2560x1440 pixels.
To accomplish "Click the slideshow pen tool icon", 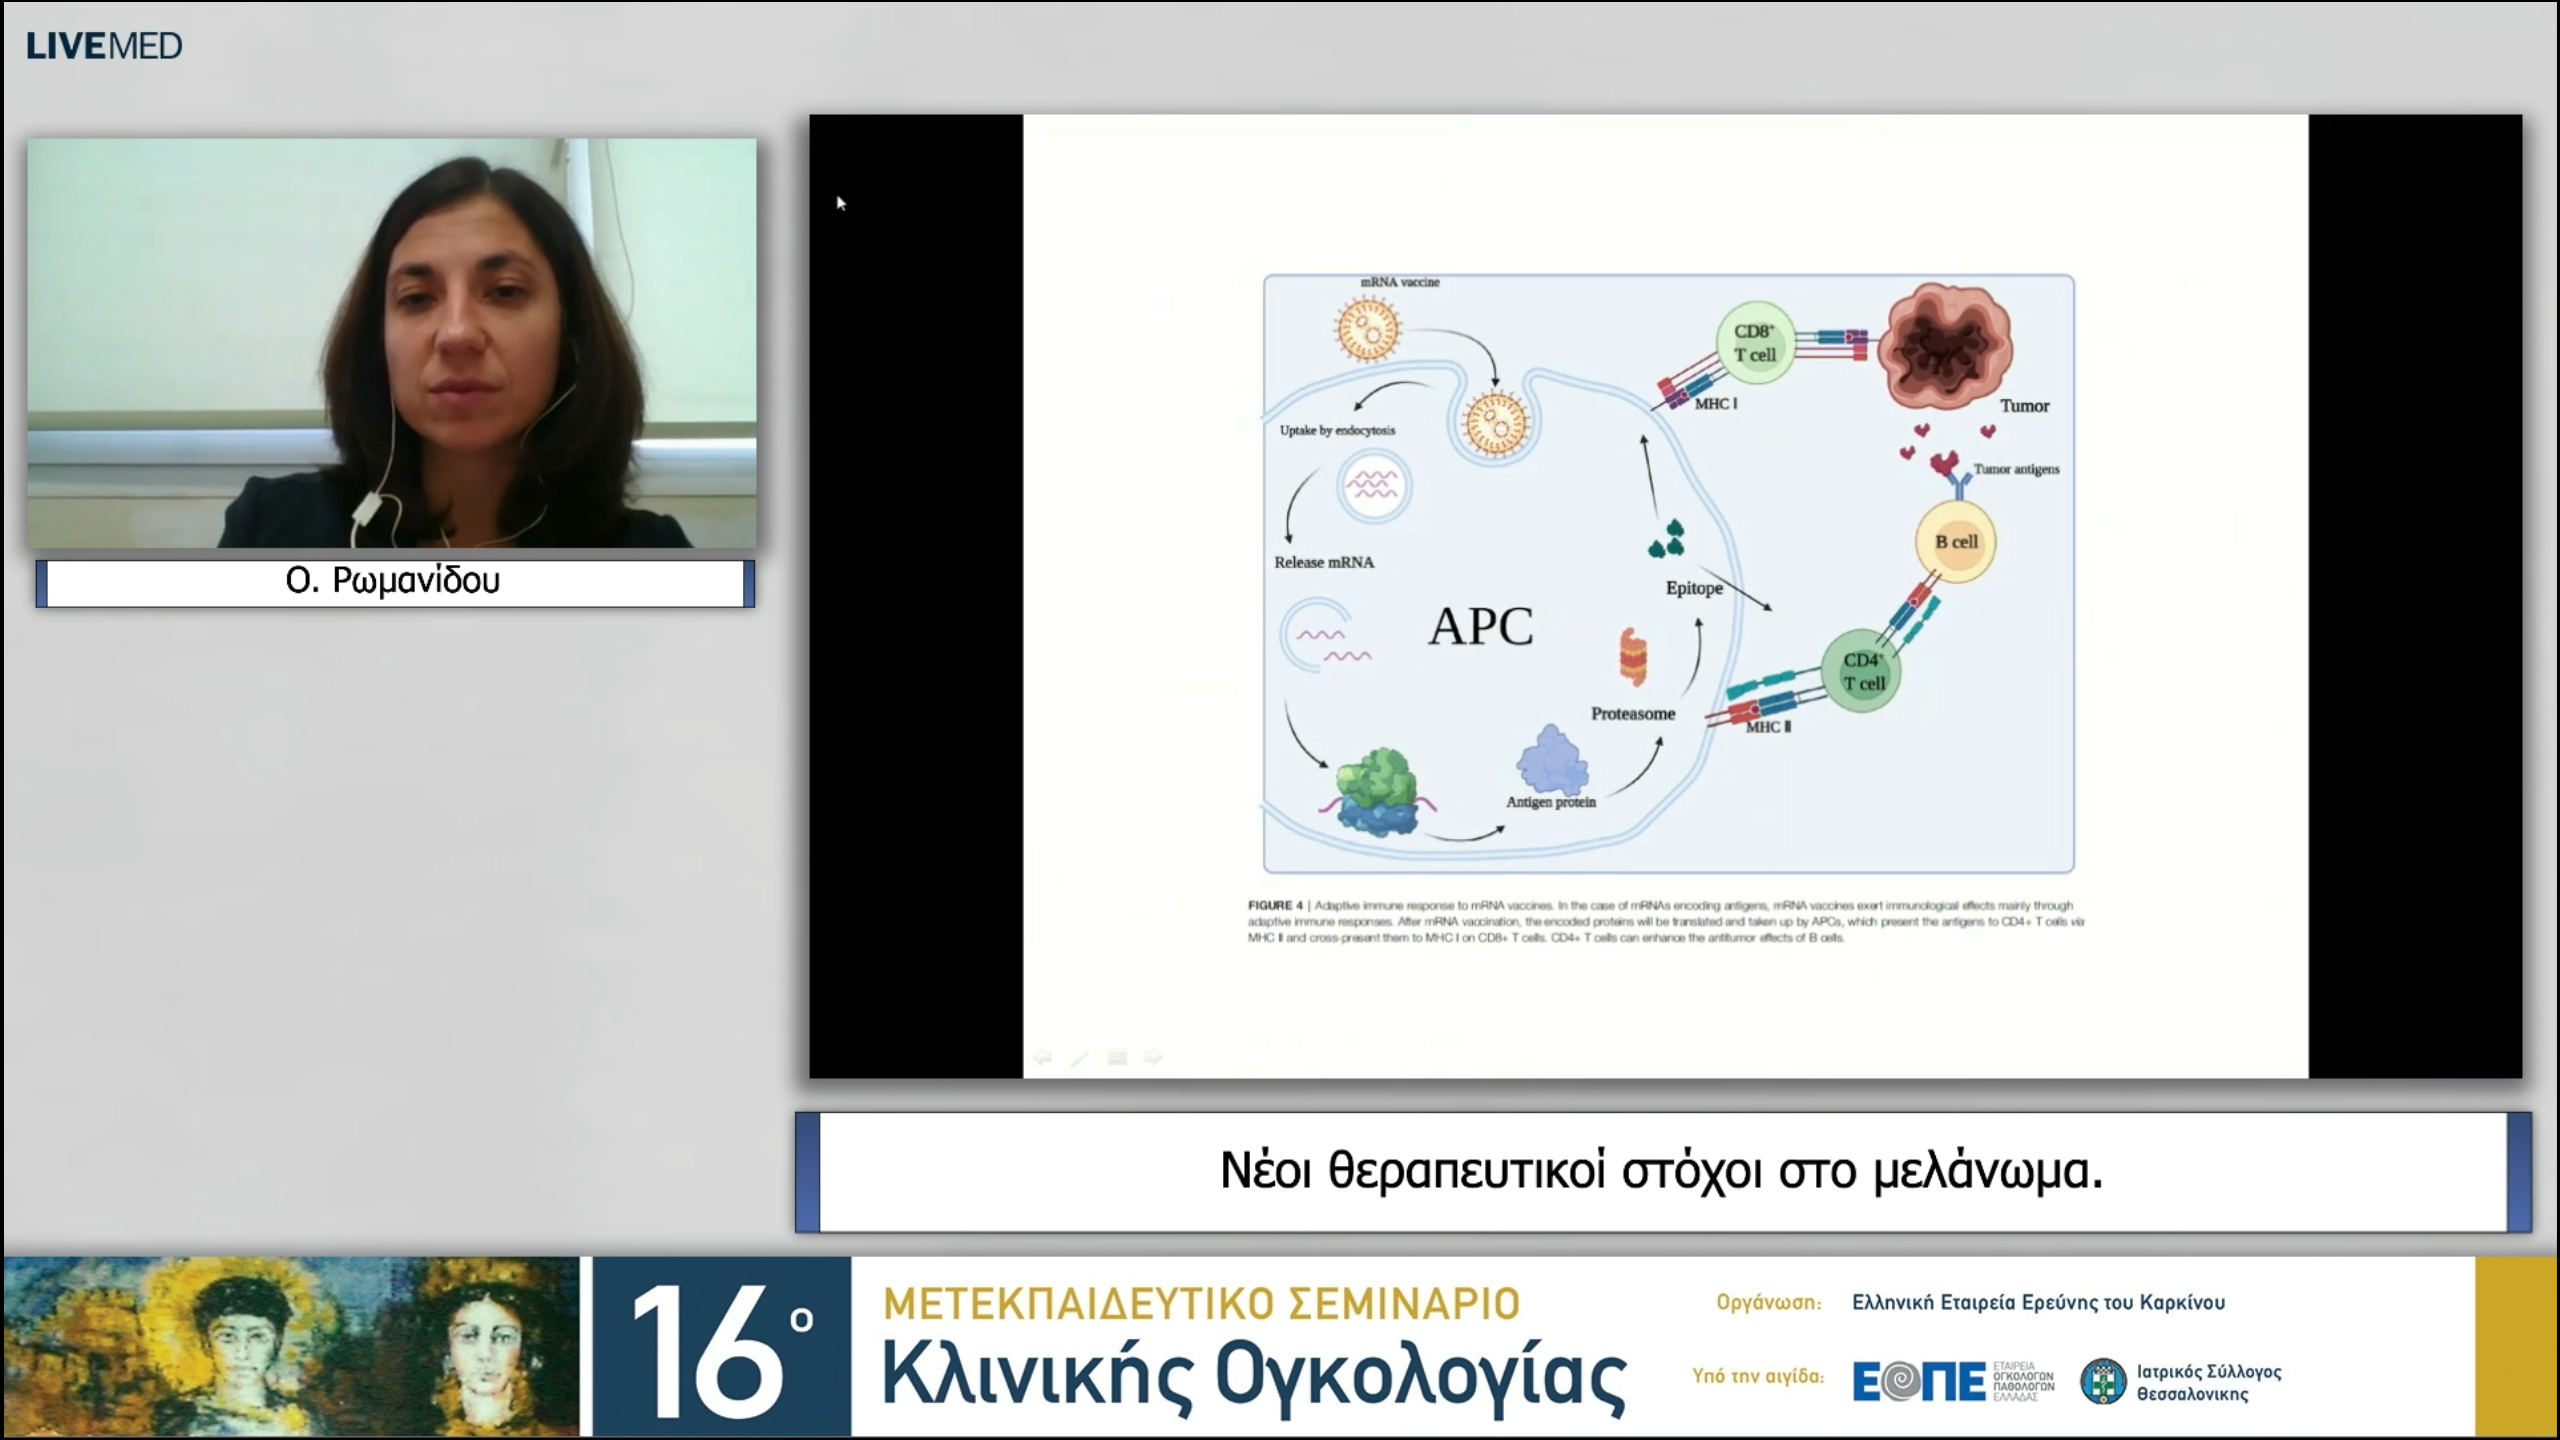I will tap(1080, 1057).
